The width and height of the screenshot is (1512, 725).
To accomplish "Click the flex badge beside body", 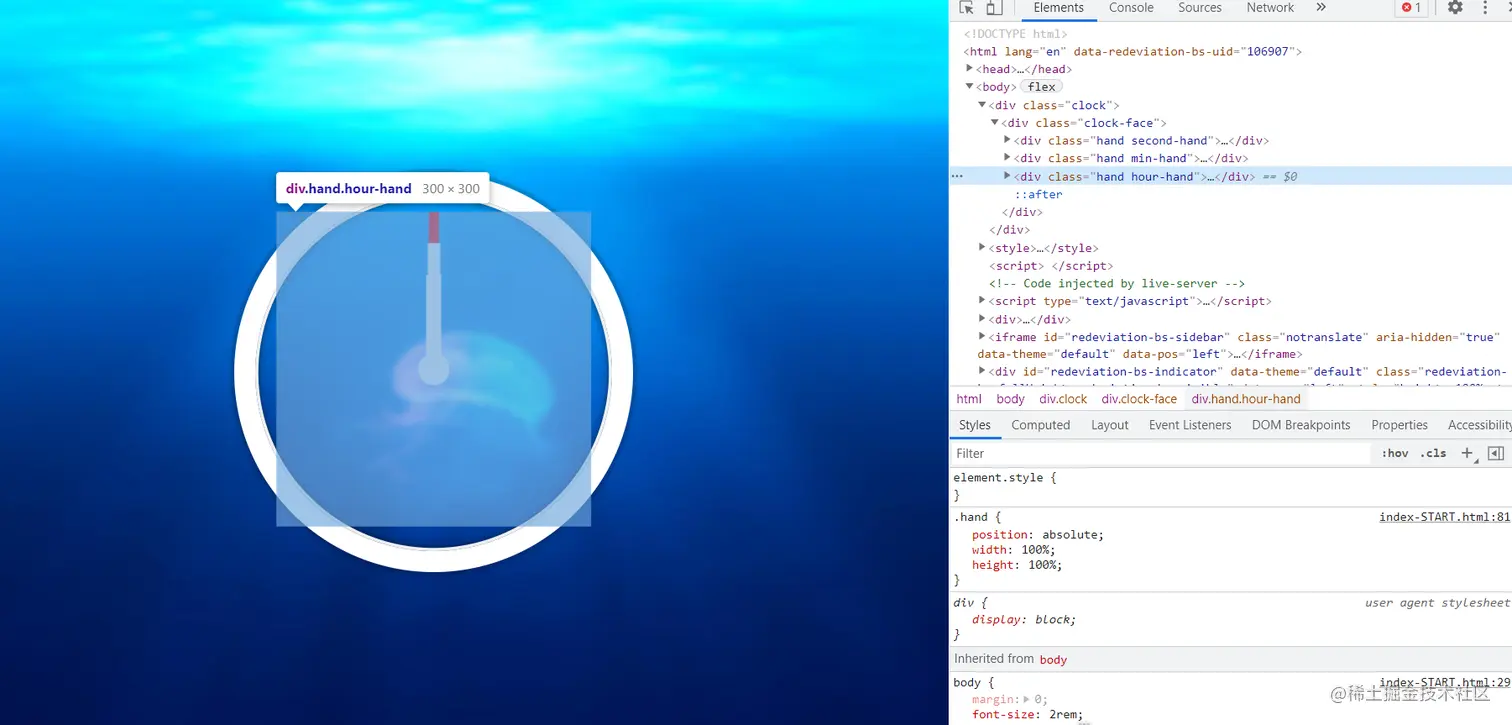I will (1041, 87).
